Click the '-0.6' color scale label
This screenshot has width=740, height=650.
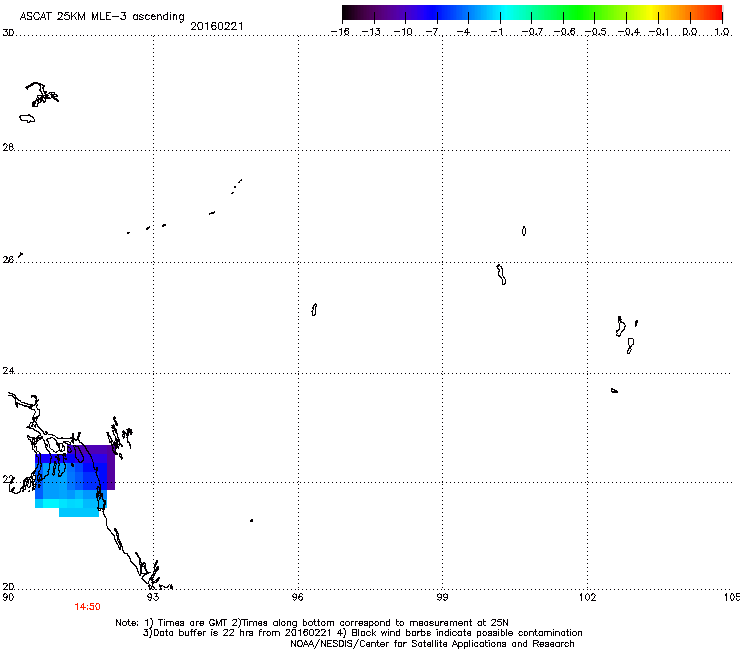pos(564,32)
